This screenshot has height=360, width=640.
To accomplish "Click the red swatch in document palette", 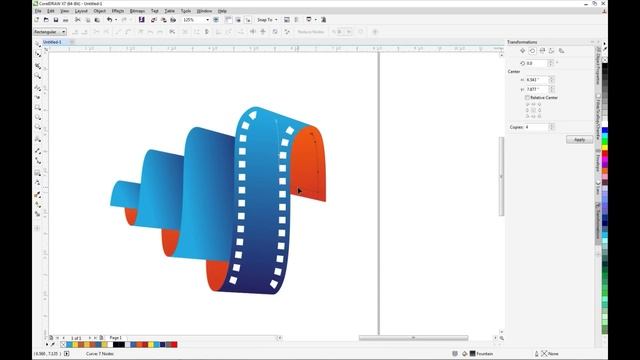I will pos(174,344).
